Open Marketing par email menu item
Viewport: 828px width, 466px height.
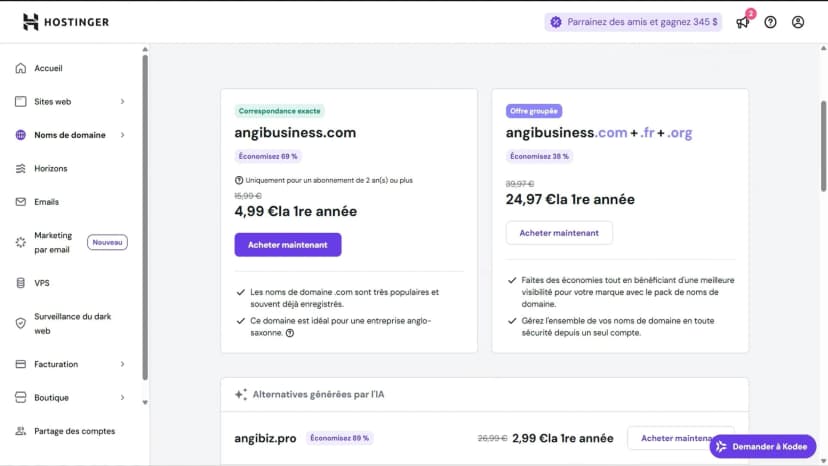(x=53, y=242)
